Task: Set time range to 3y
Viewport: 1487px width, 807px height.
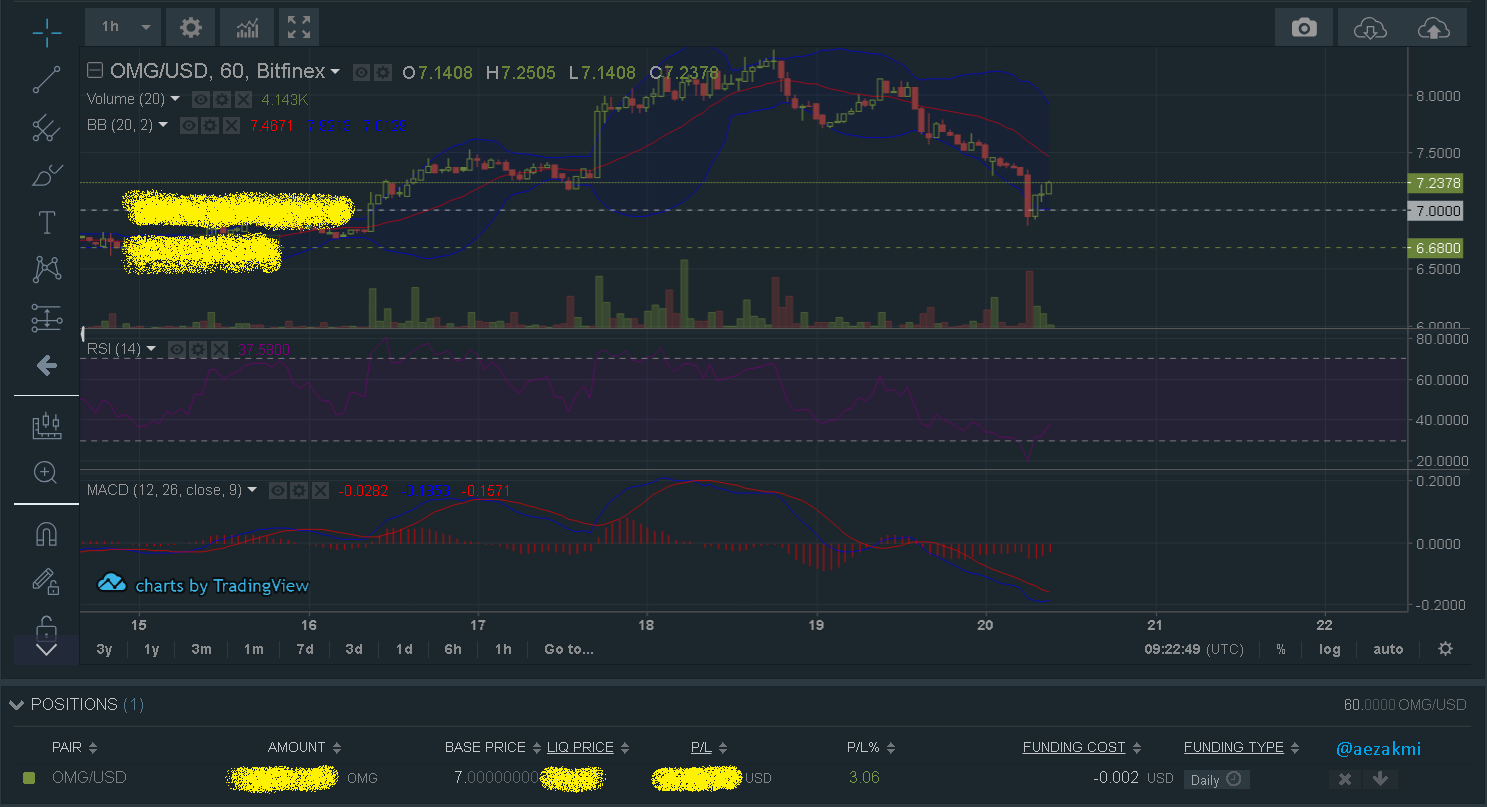Action: (104, 649)
